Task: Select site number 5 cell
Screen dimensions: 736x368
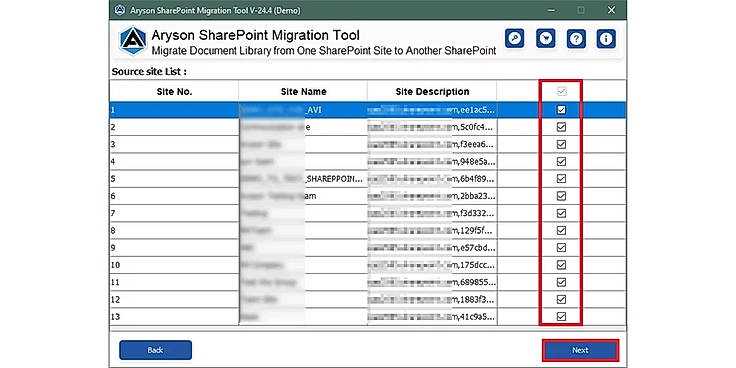Action: click(174, 179)
